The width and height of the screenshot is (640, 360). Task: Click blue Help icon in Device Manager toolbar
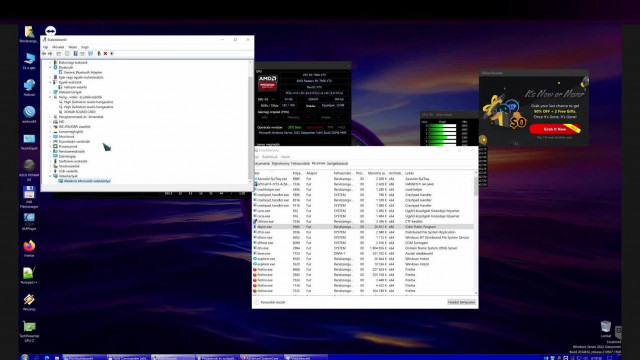[x=76, y=53]
